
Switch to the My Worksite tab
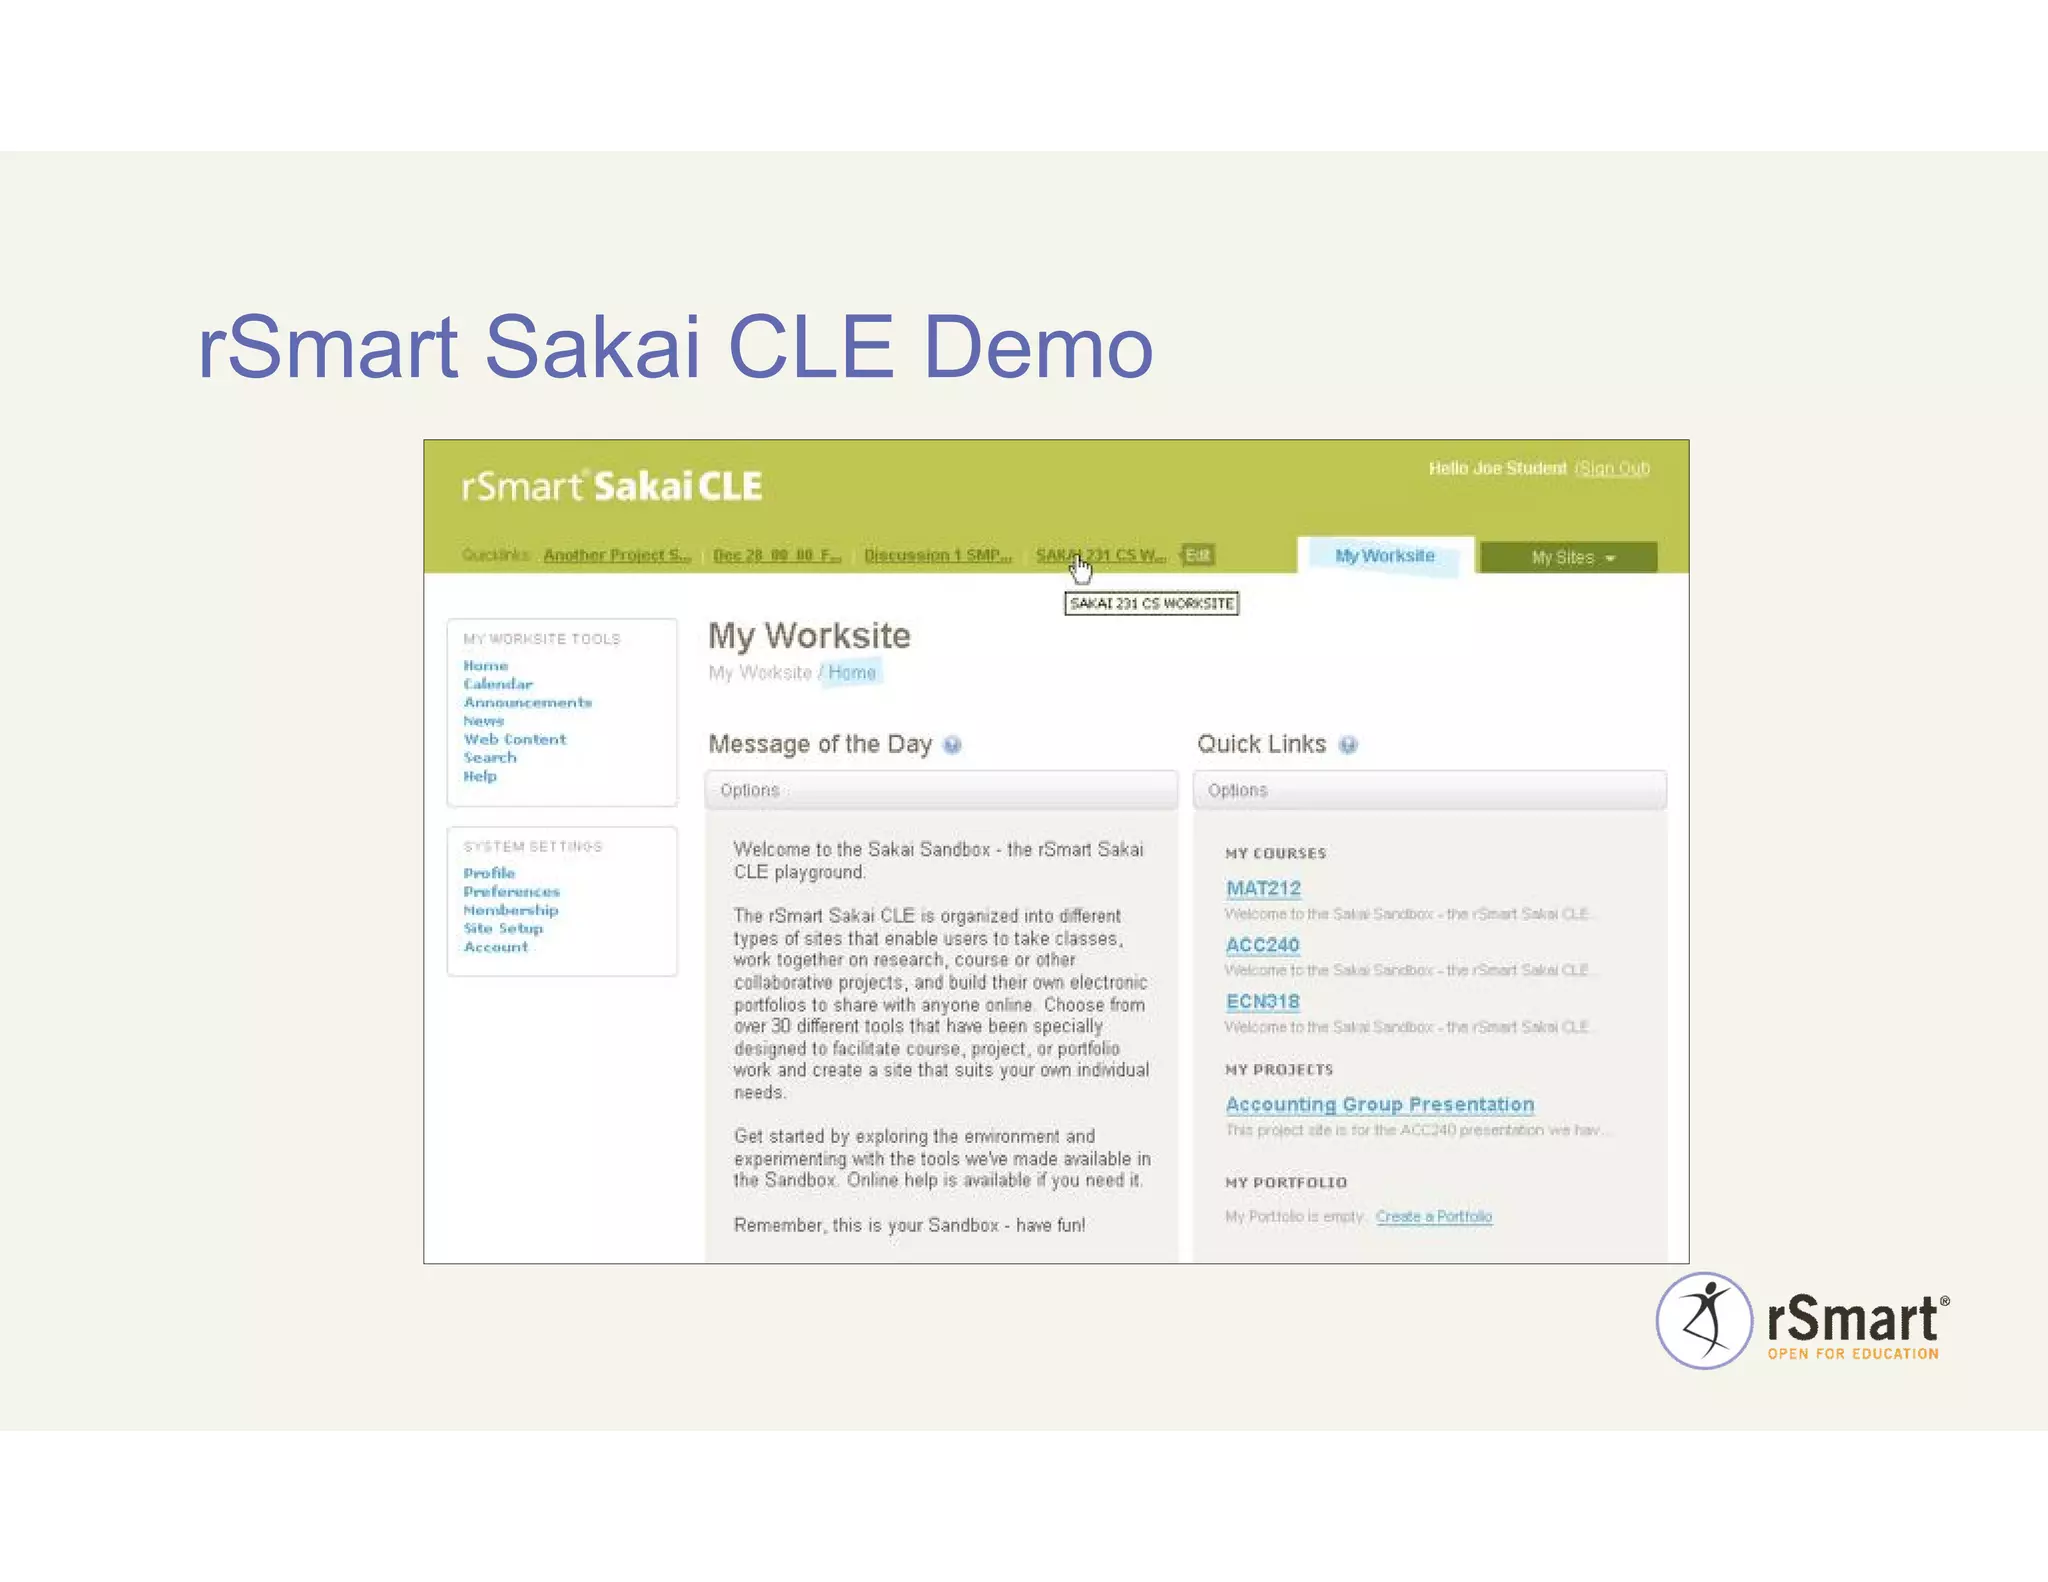click(1385, 555)
